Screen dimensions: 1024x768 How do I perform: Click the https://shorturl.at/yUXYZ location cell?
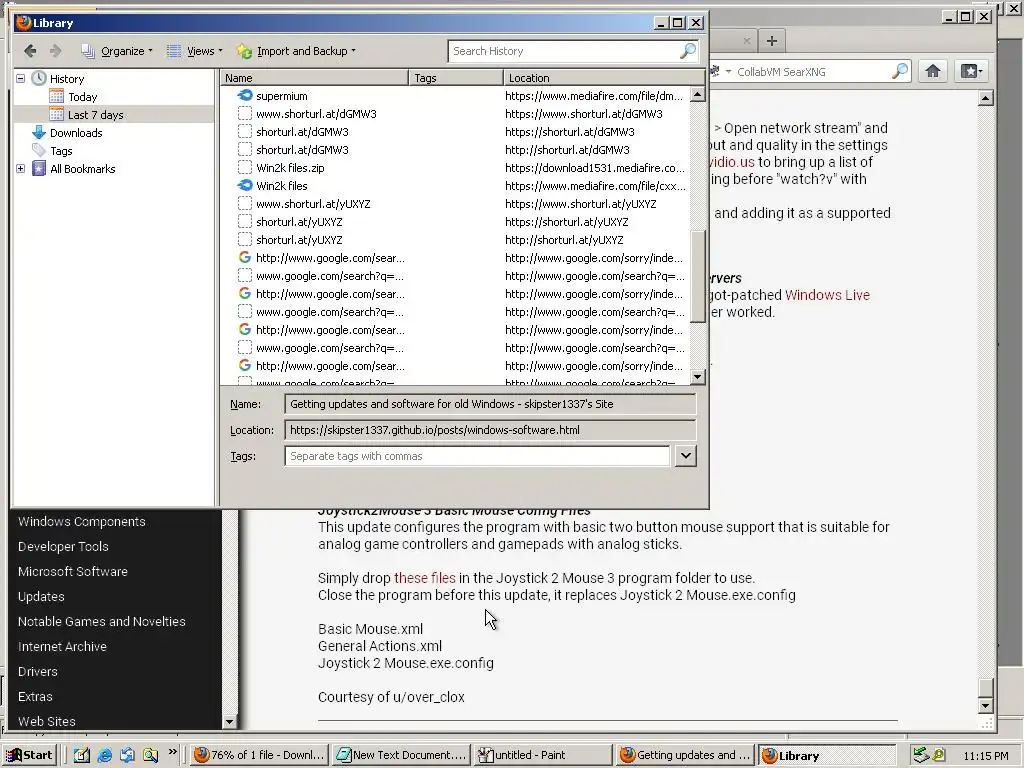[x=566, y=222]
